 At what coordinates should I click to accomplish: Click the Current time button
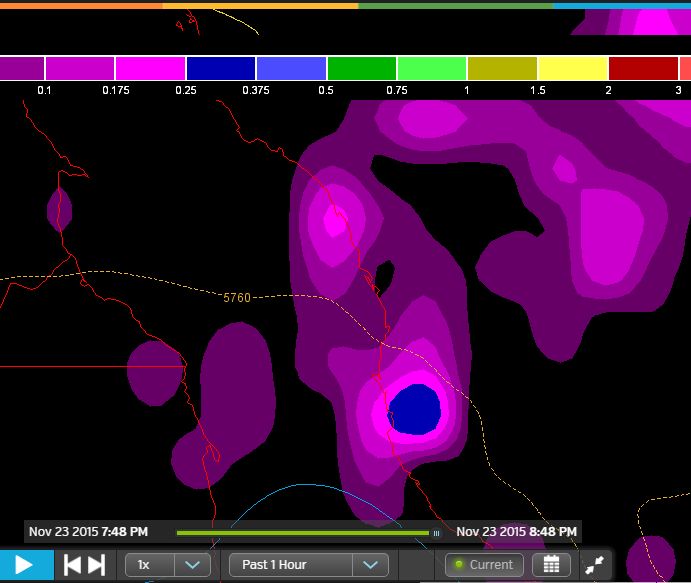tap(484, 564)
